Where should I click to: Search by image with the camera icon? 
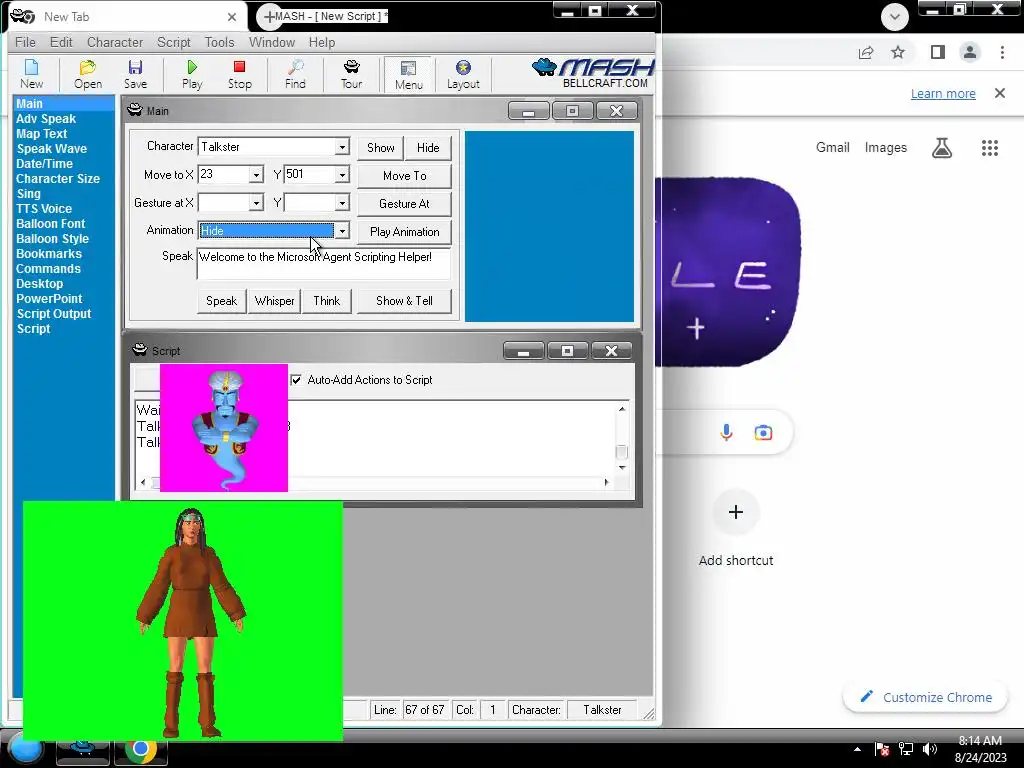763,432
